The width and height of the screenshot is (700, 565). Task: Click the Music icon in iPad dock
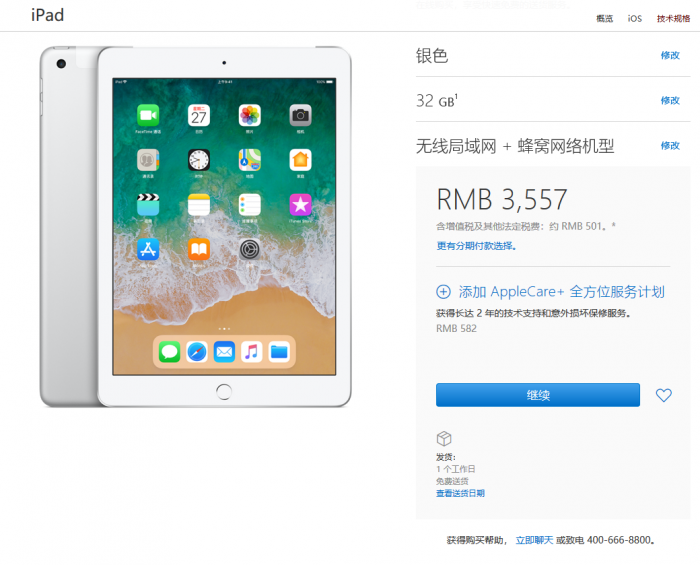pos(252,352)
